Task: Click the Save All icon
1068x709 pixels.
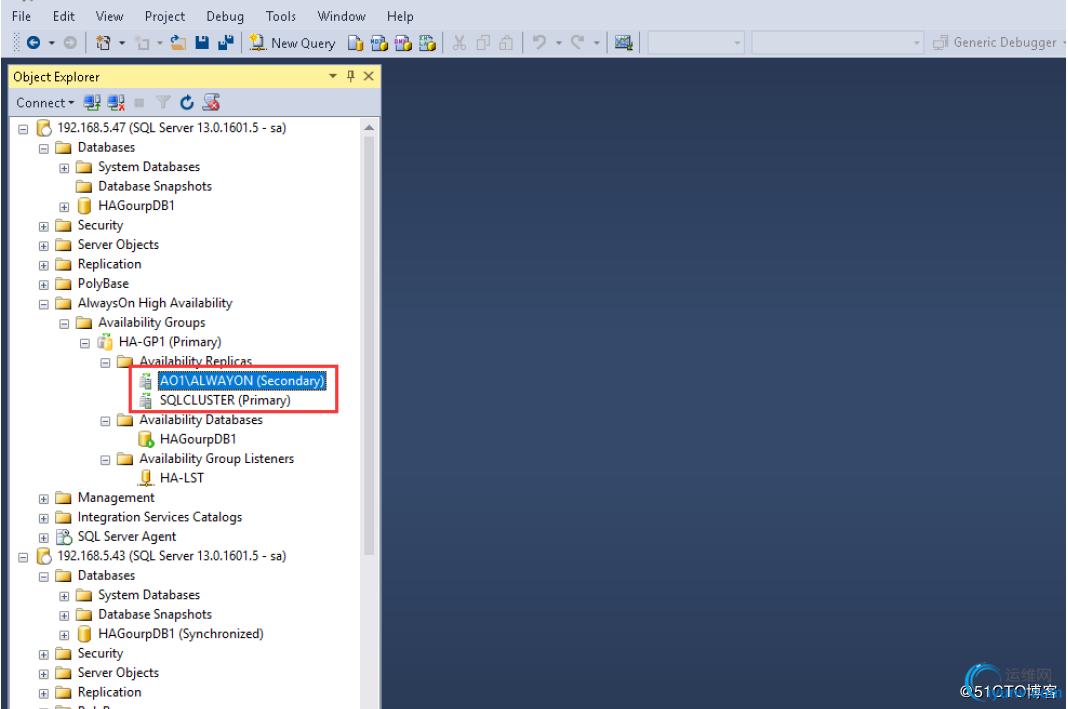Action: point(225,42)
